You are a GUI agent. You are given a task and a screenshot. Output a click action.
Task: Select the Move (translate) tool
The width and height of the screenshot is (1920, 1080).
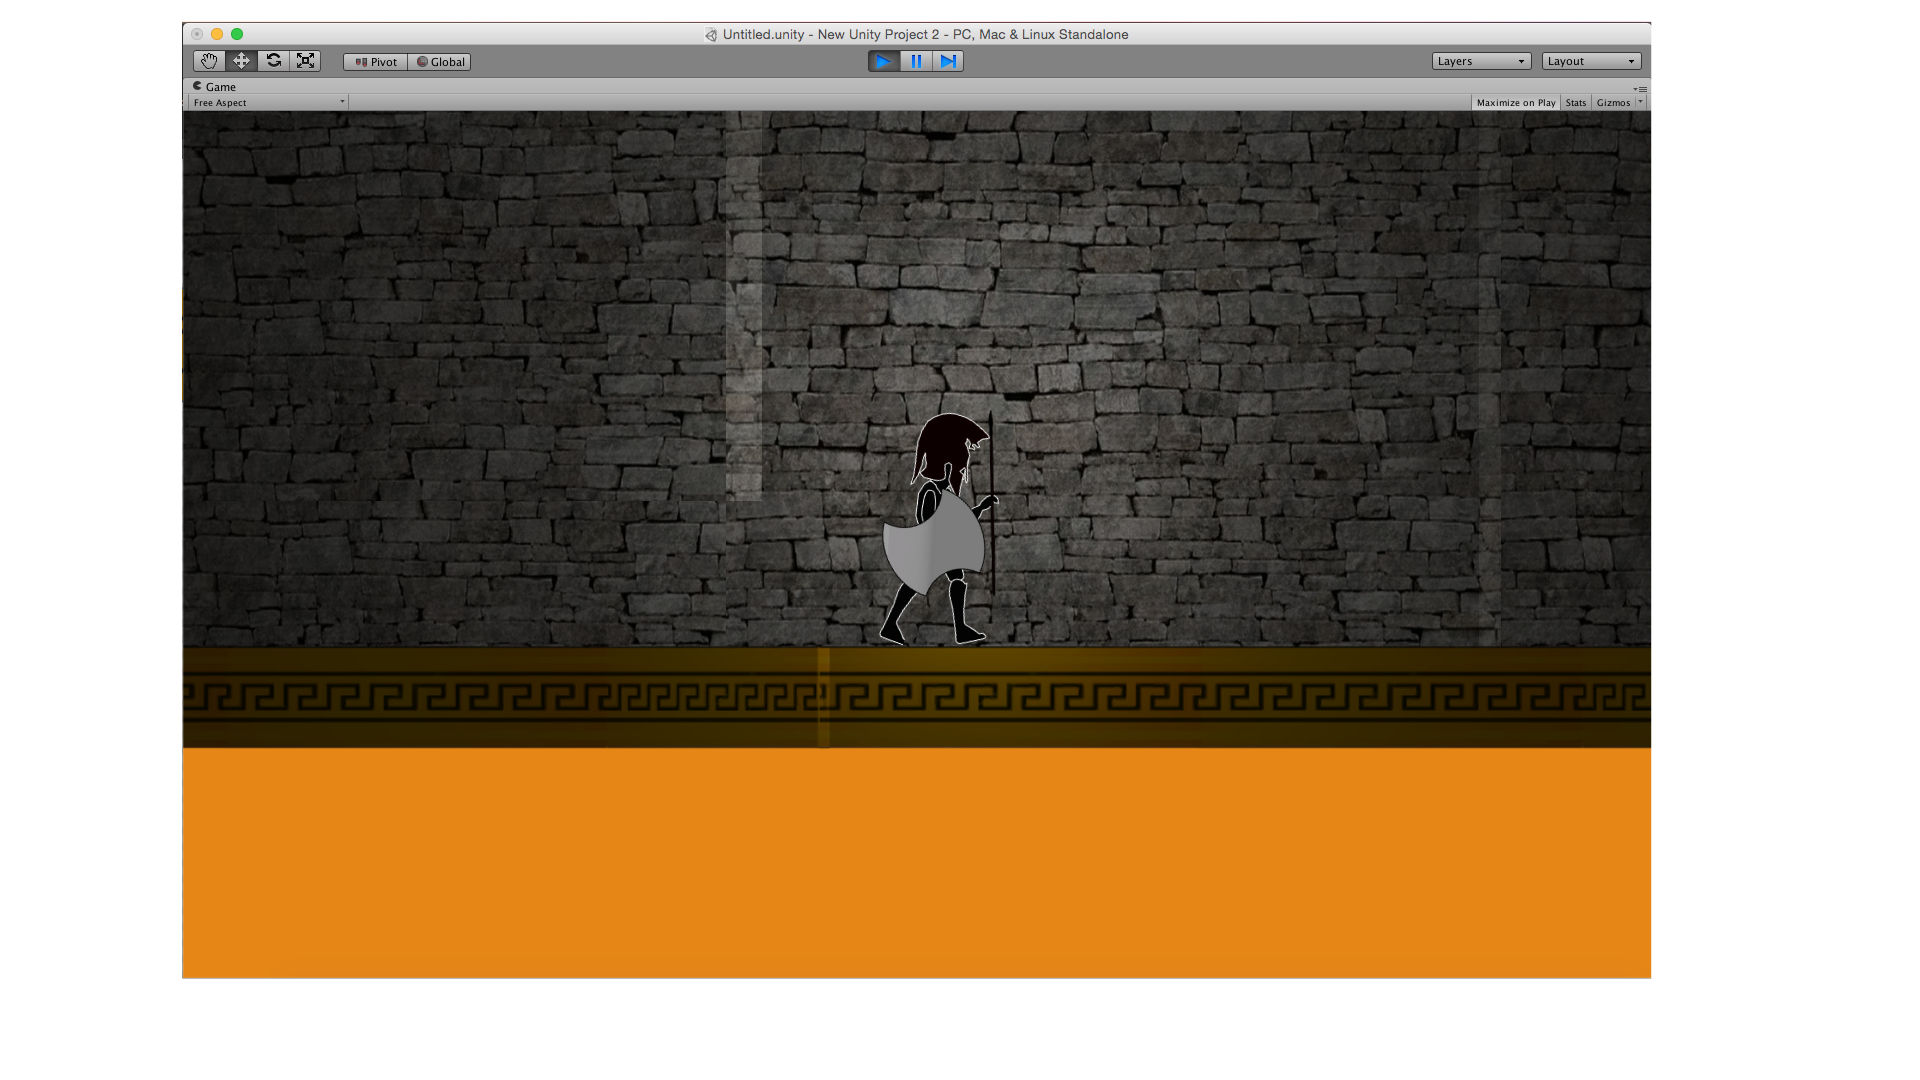click(241, 61)
